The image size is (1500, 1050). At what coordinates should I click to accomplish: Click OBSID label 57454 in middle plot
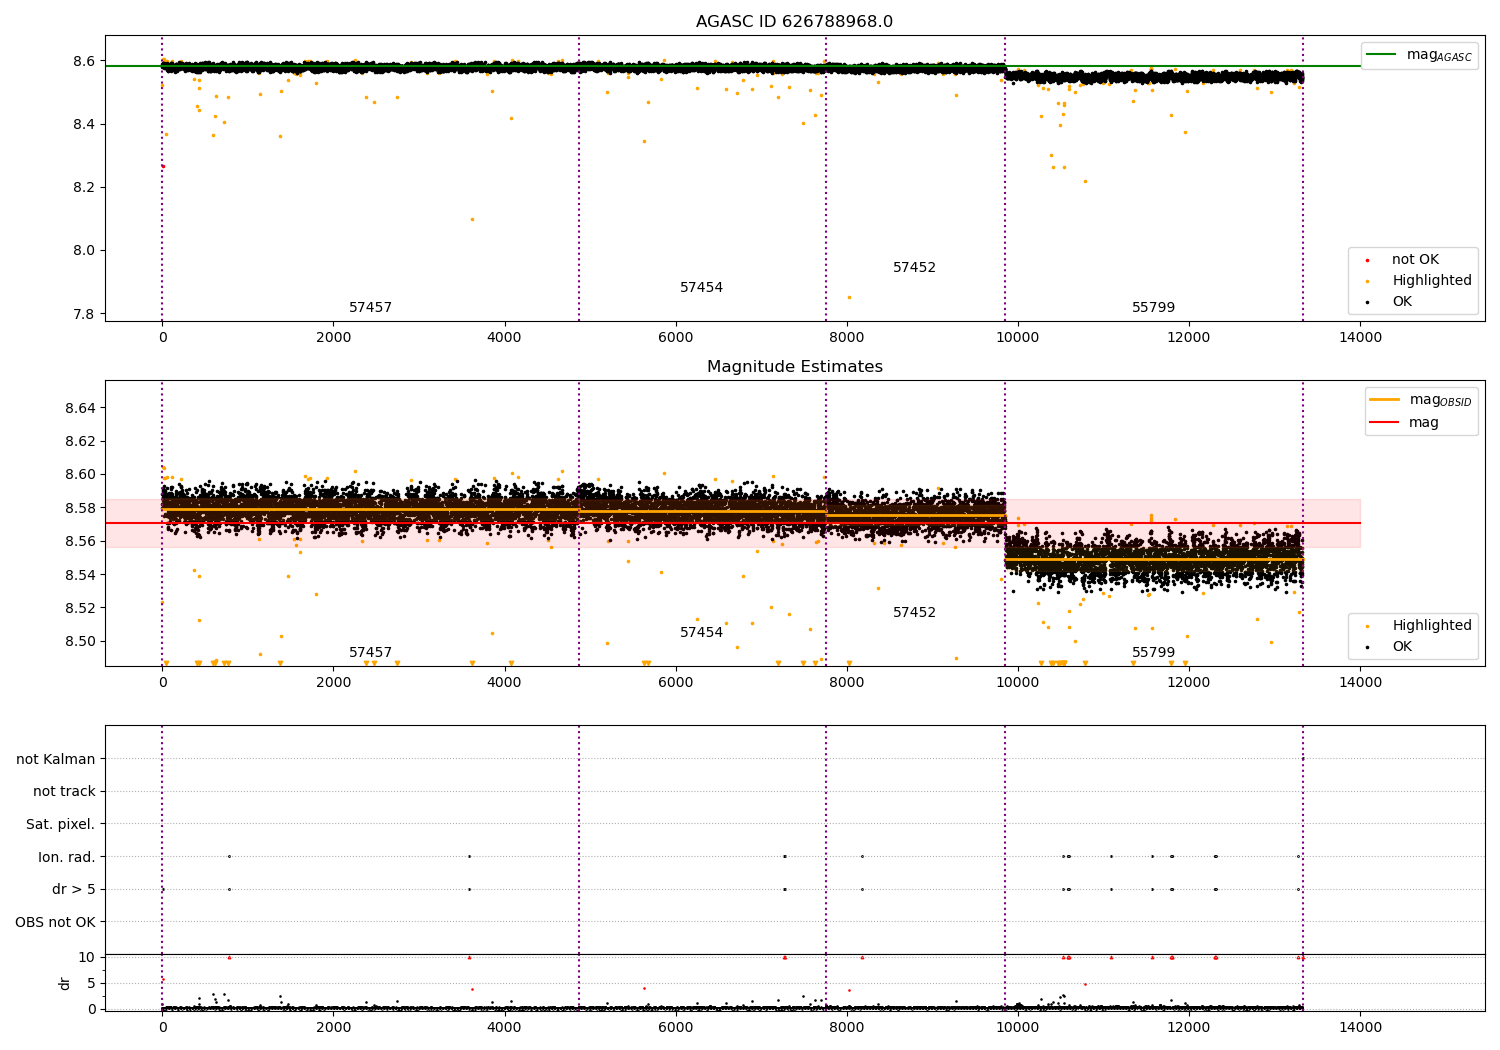click(x=701, y=633)
